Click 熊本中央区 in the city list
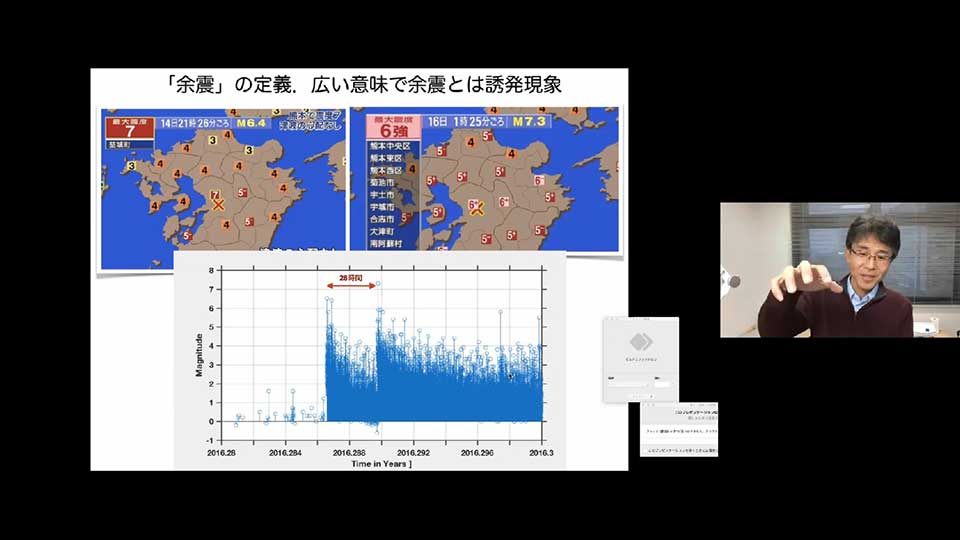Viewport: 960px width, 540px height. [390, 146]
